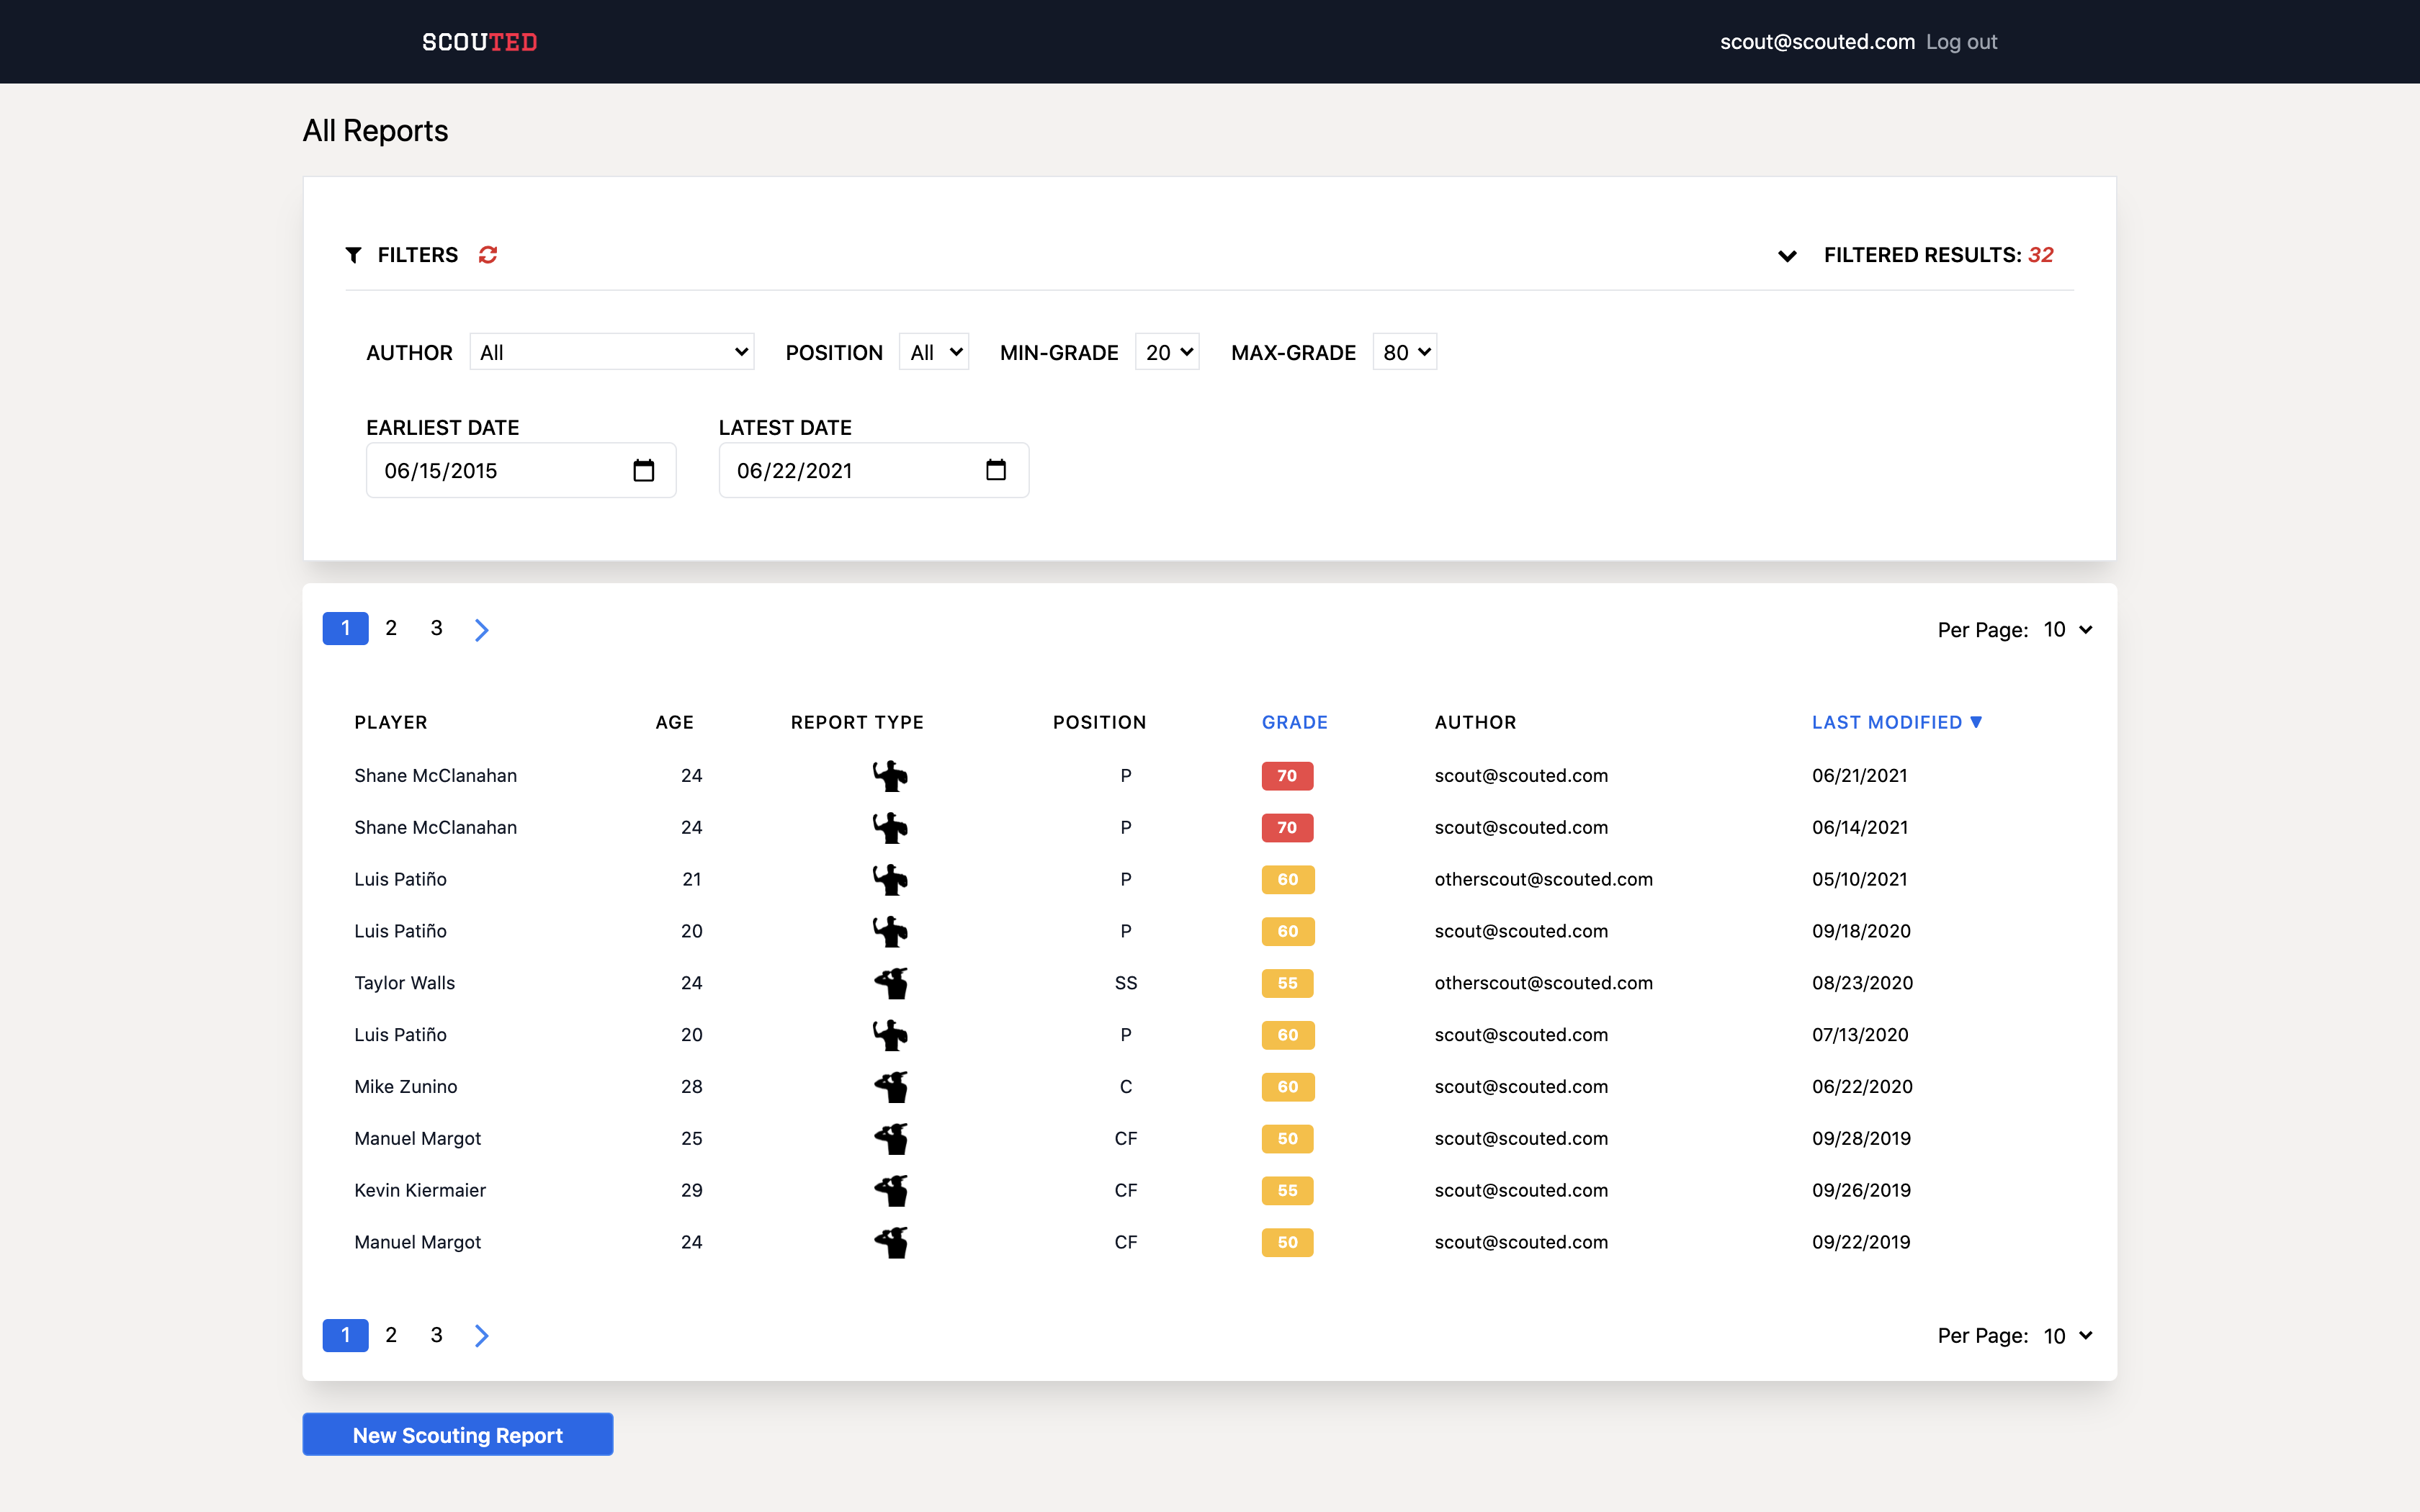
Task: Click the New Scouting Report button
Action: click(458, 1434)
